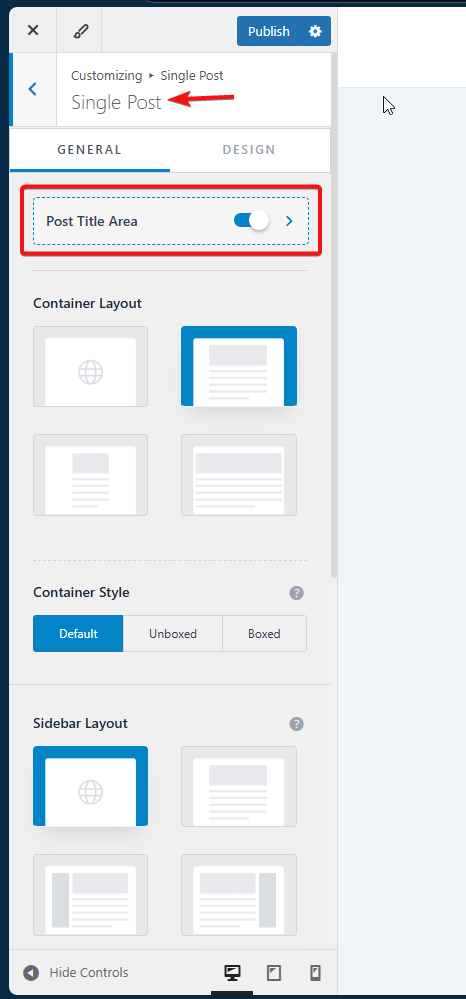Select the Boxed container style

(265, 633)
